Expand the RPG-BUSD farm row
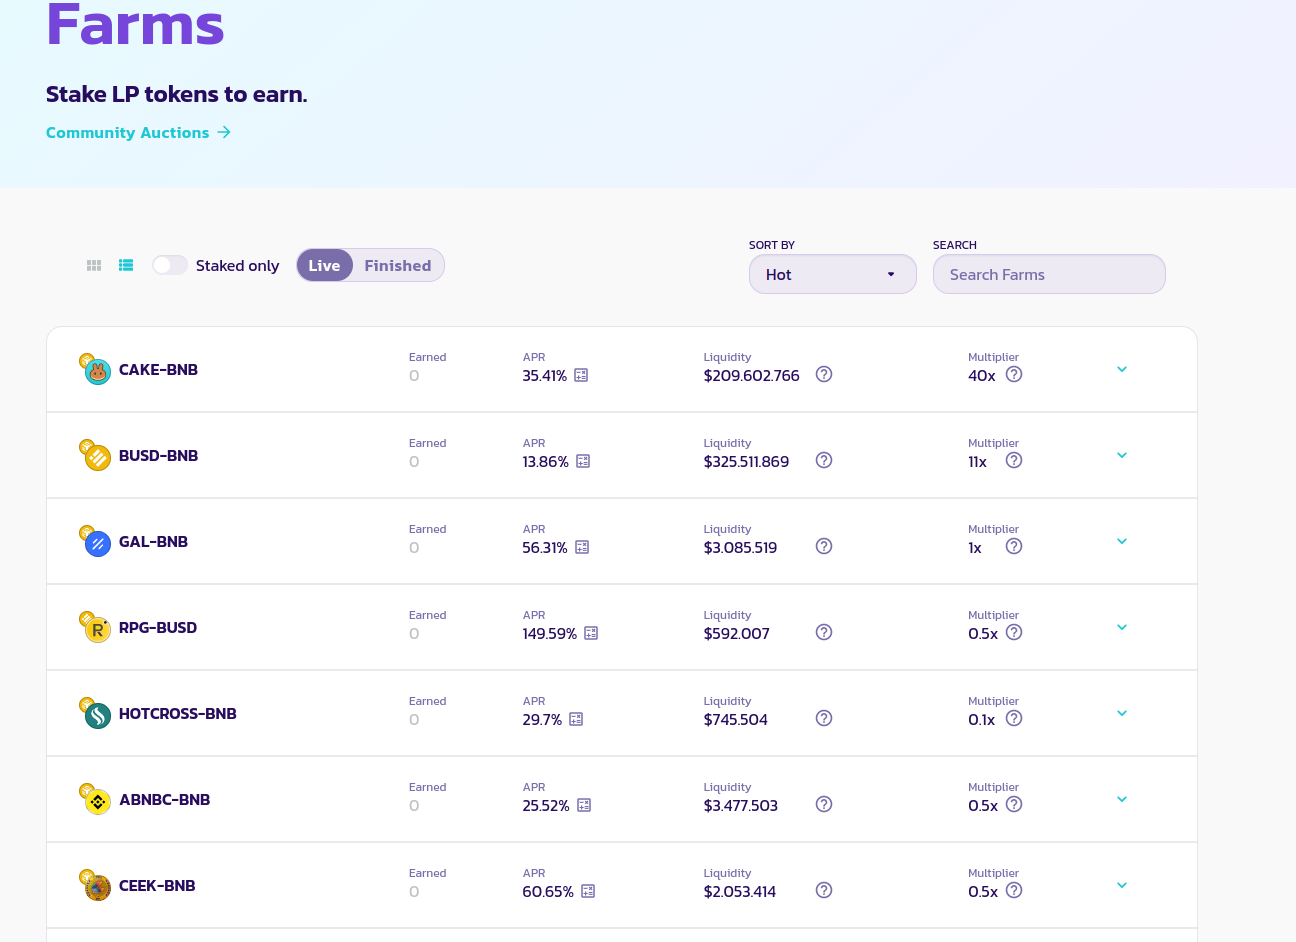This screenshot has height=942, width=1296. (1122, 627)
